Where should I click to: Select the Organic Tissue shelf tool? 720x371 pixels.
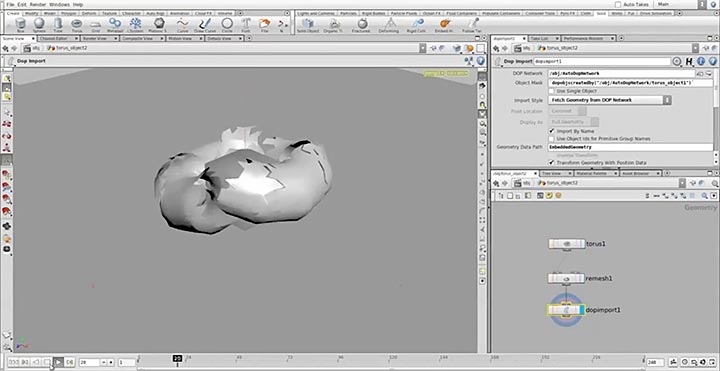(335, 25)
